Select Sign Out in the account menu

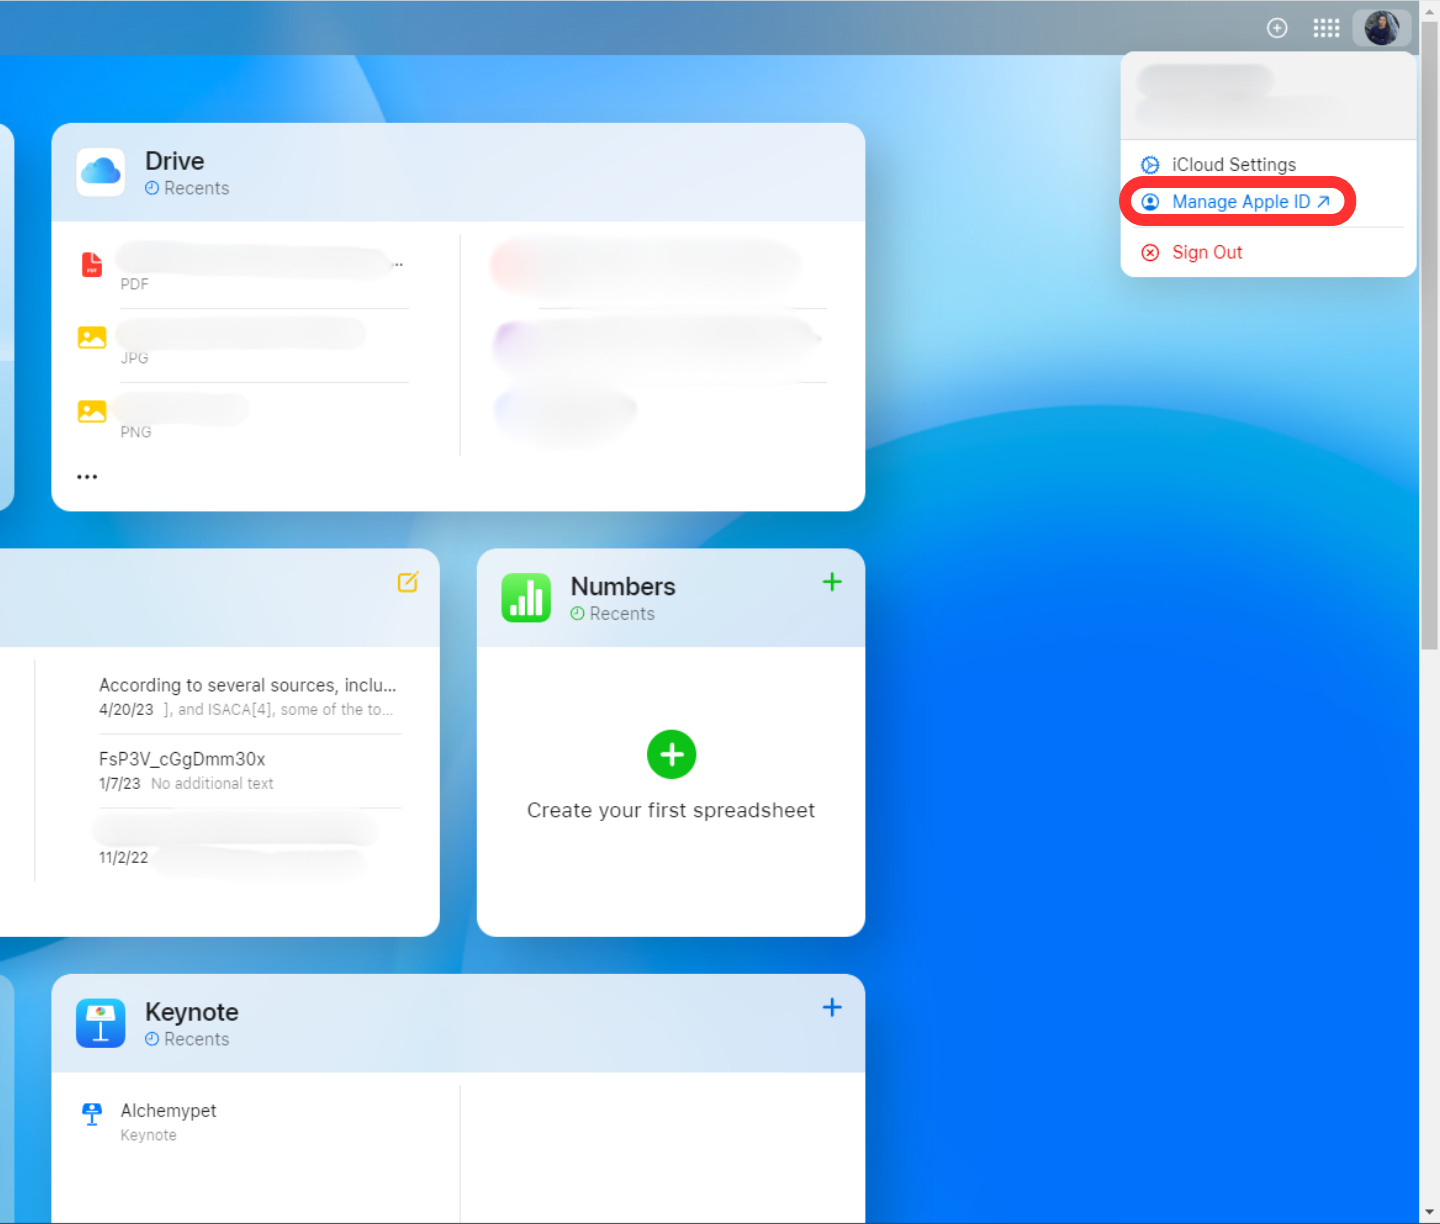pyautogui.click(x=1192, y=253)
